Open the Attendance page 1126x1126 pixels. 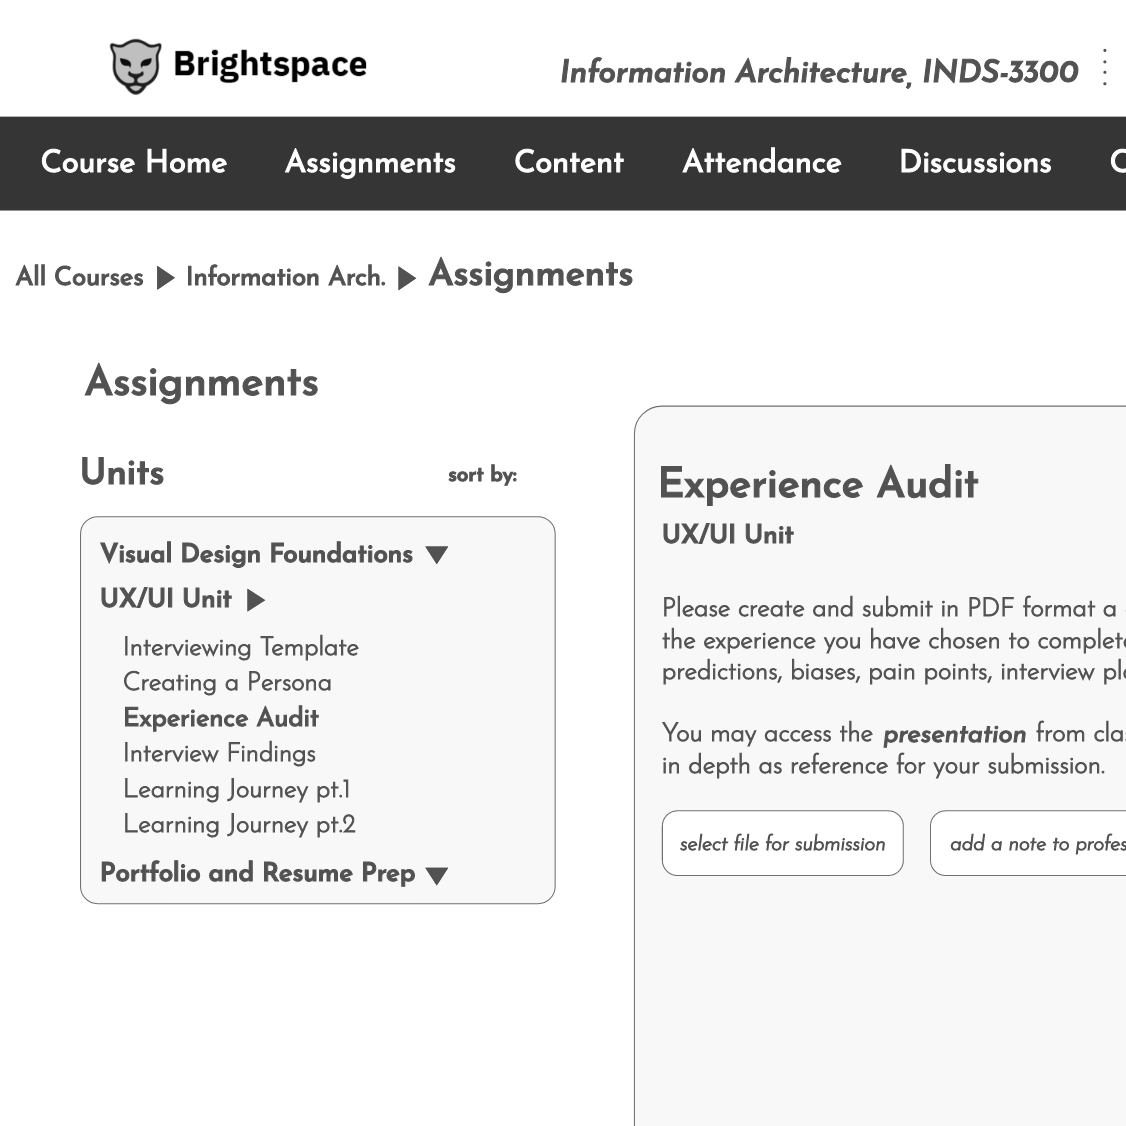point(761,163)
